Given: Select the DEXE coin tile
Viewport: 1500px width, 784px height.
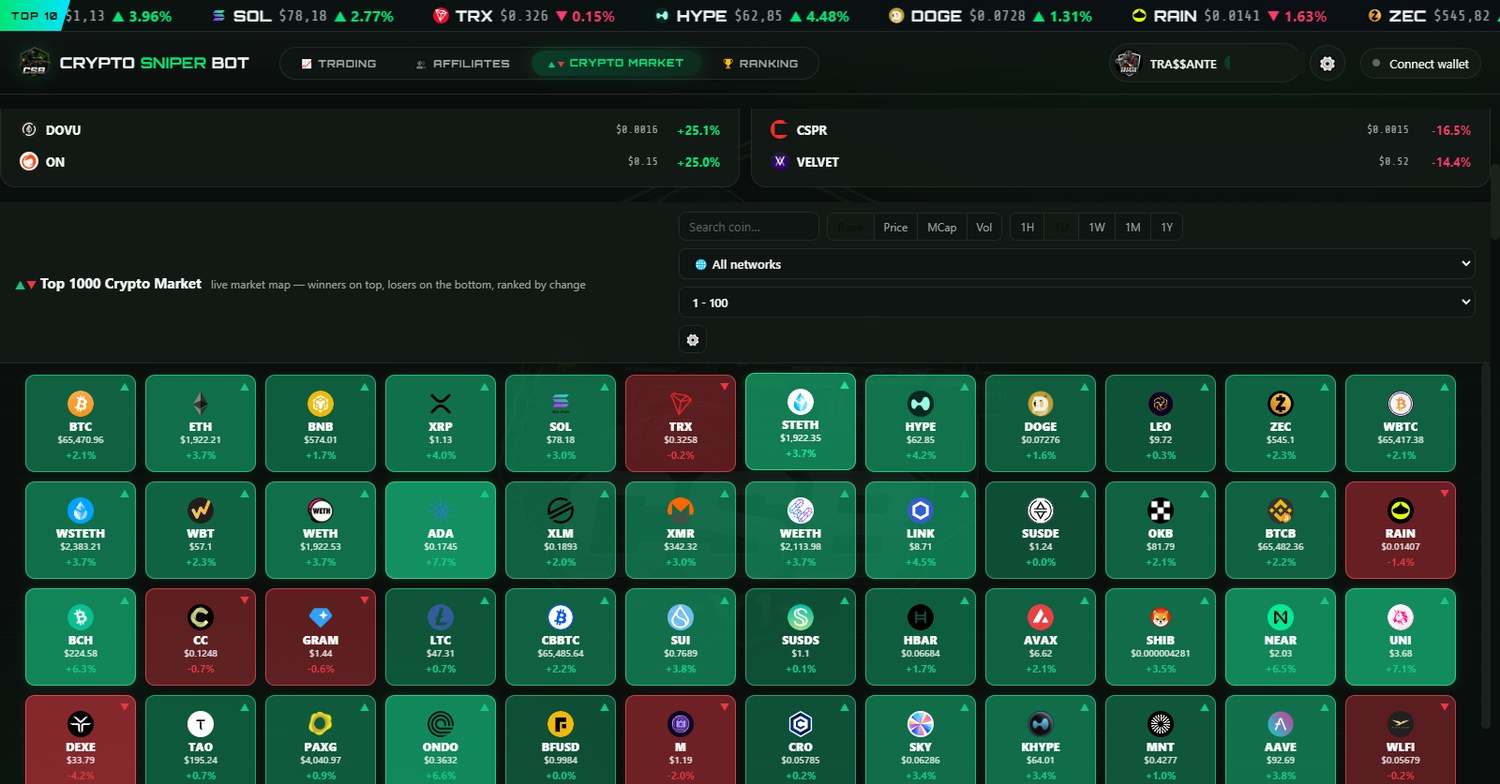Looking at the screenshot, I should pyautogui.click(x=80, y=740).
